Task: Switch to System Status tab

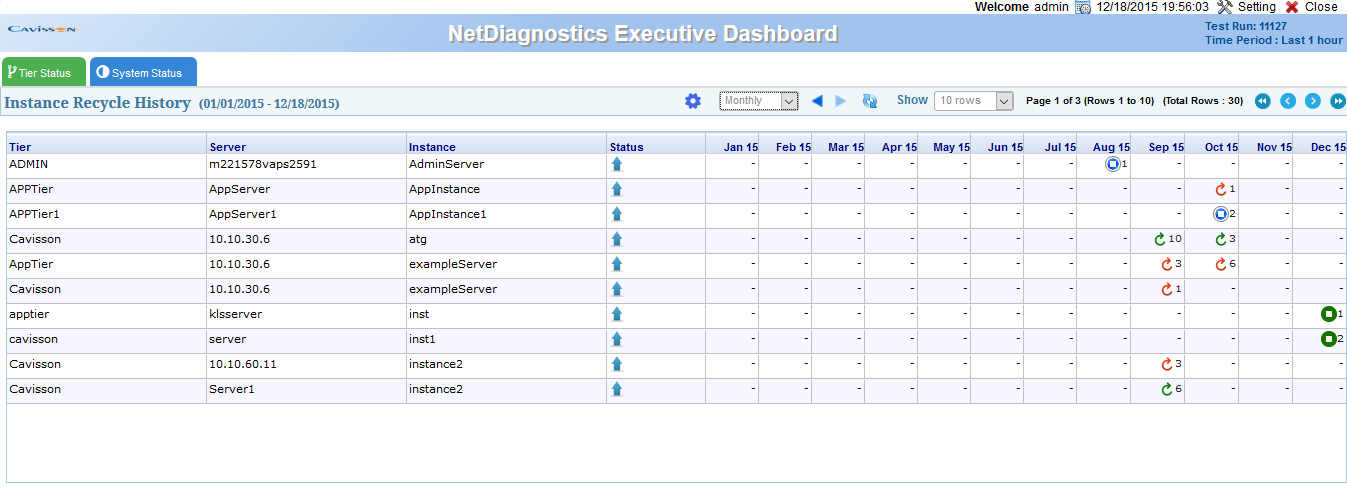Action: (x=143, y=72)
